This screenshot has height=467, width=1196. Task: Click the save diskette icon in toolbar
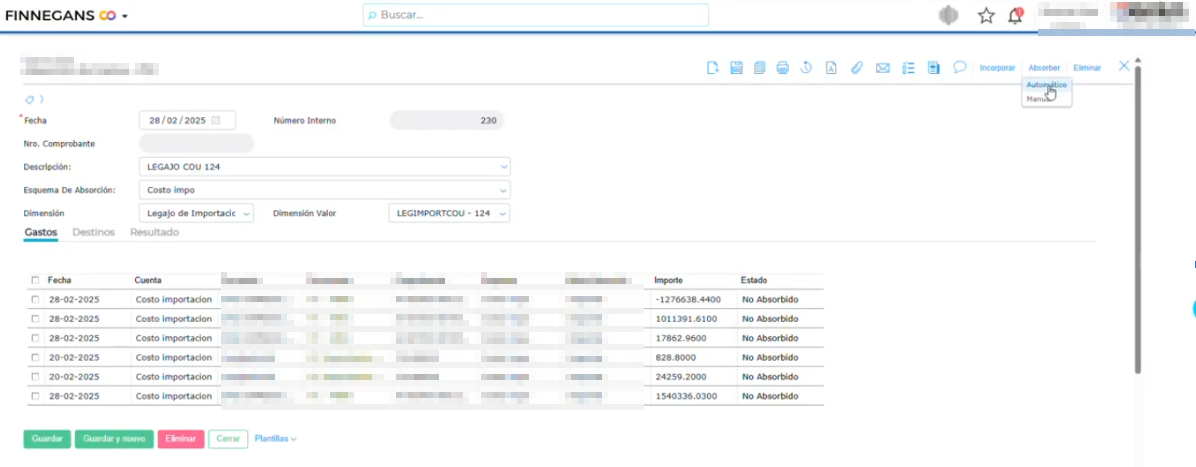pos(736,68)
